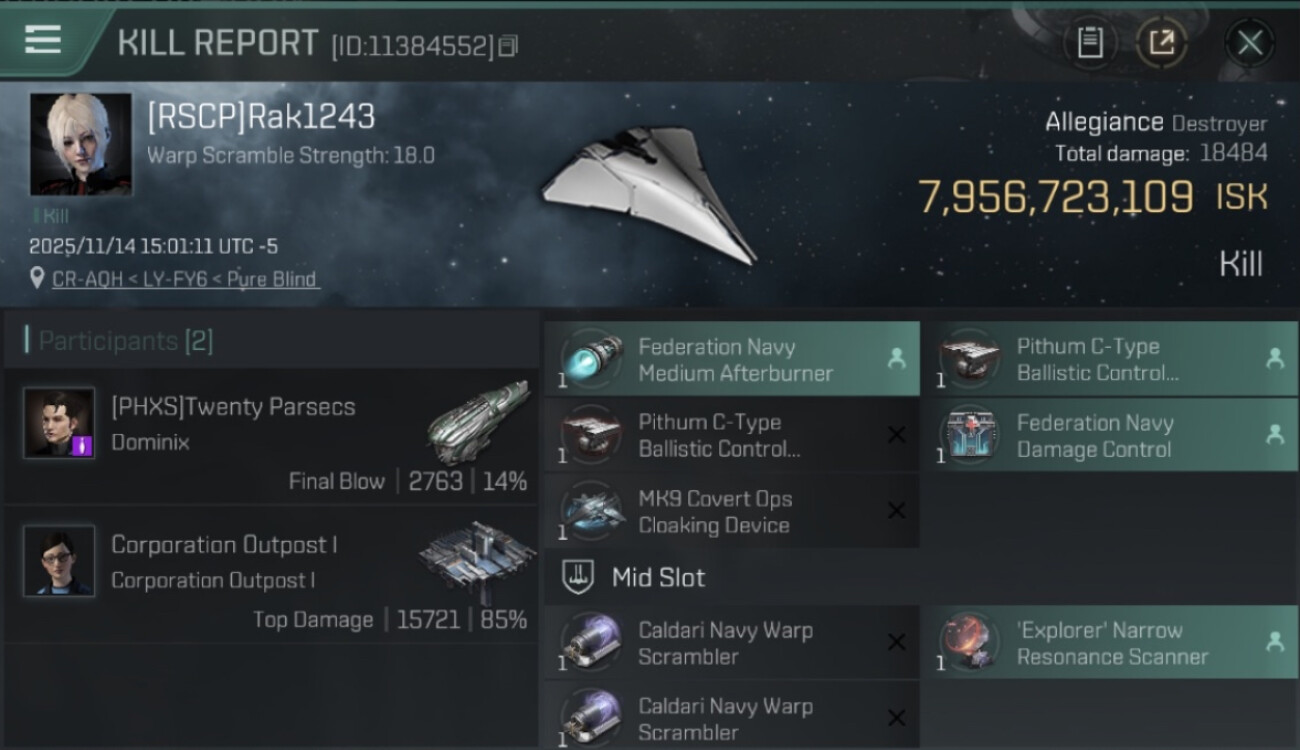The height and width of the screenshot is (750, 1300).
Task: Click X mark on Cloaking Device row
Action: 896,511
